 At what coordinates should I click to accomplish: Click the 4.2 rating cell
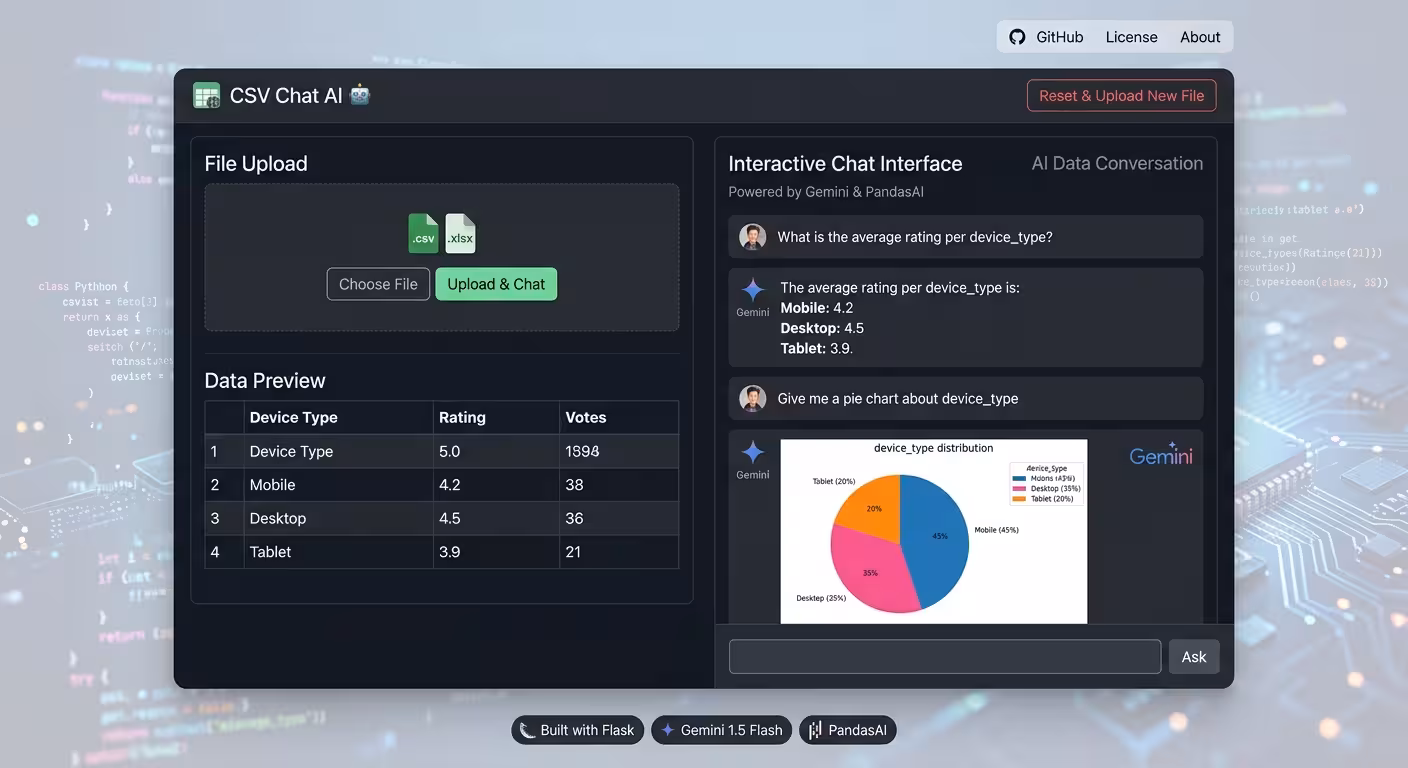(496, 485)
